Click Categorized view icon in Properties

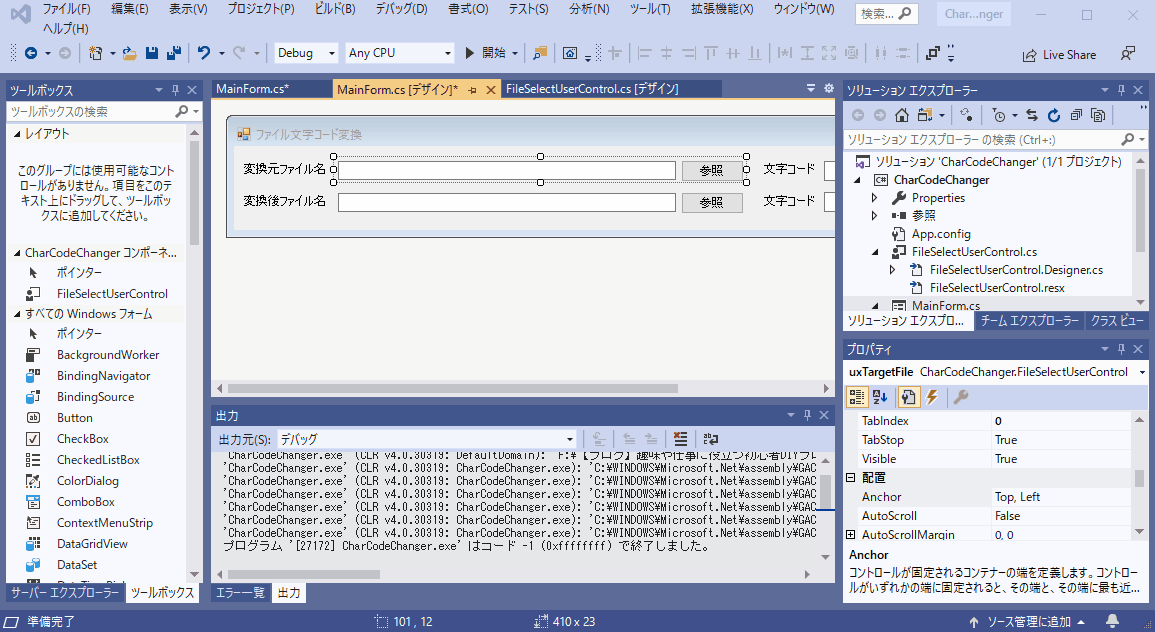(857, 397)
